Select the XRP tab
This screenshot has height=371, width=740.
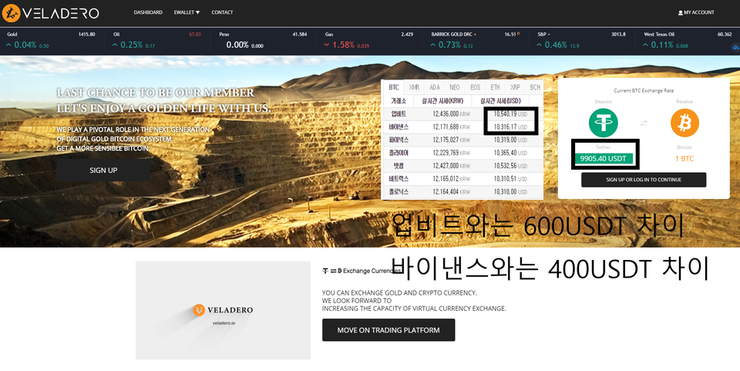click(x=515, y=87)
